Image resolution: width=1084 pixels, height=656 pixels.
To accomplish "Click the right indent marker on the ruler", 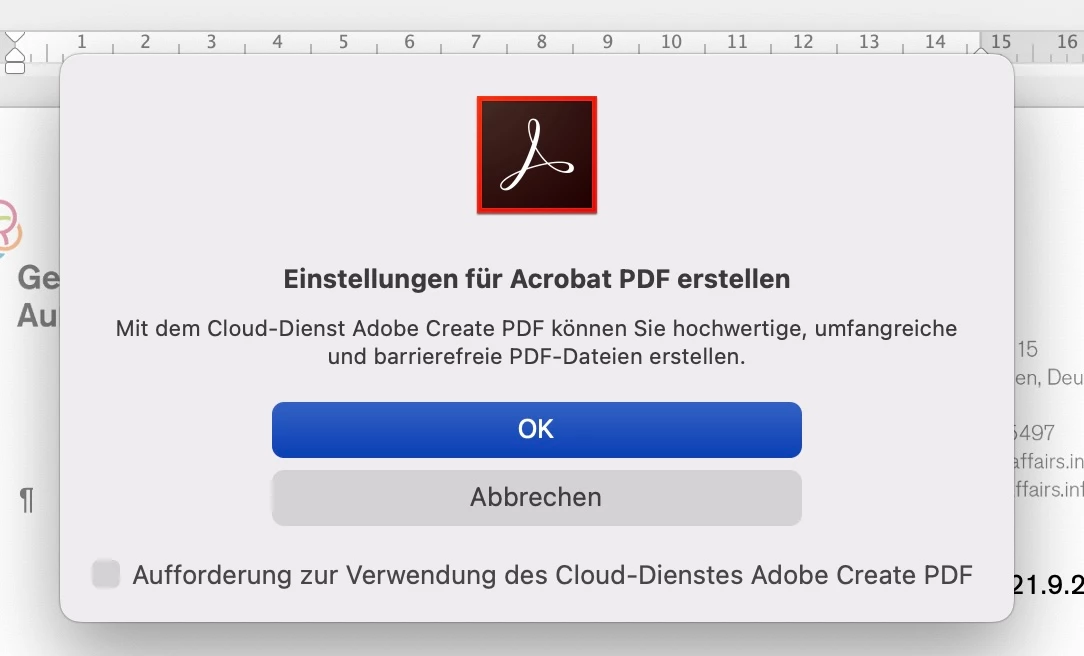I will [x=981, y=51].
